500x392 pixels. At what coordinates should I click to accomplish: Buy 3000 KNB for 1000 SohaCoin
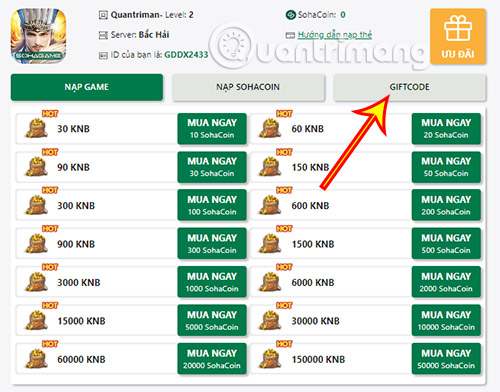point(212,282)
